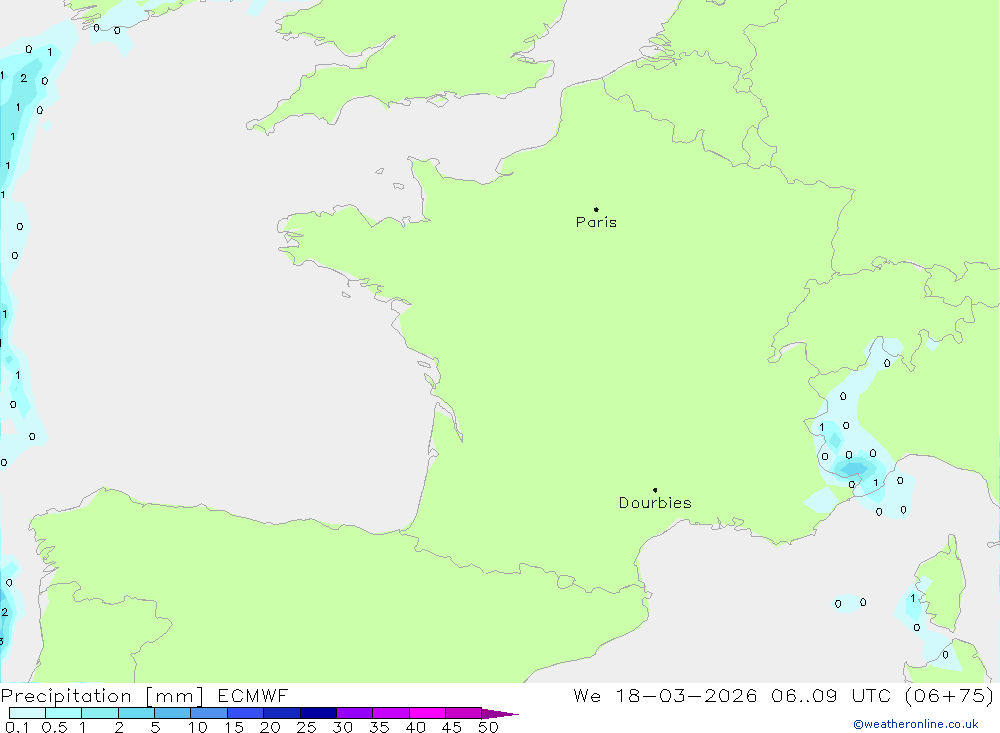Pick the 2–5 mm legend swatch
Screen dimensions: 1000x733
(x=136, y=713)
